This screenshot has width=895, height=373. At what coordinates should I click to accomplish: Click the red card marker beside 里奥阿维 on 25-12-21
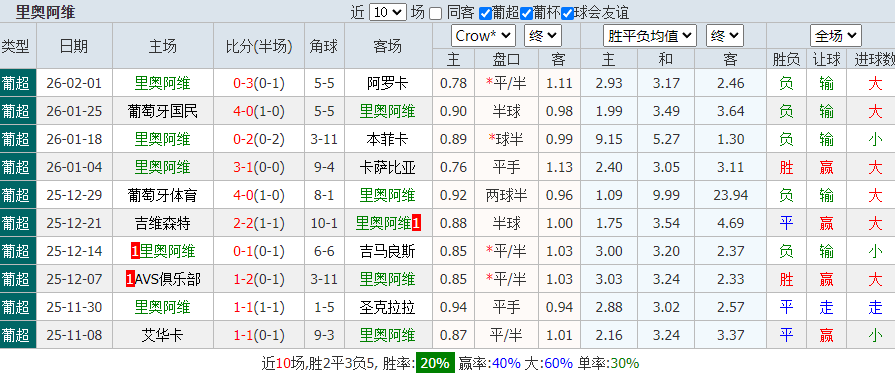(x=416, y=223)
